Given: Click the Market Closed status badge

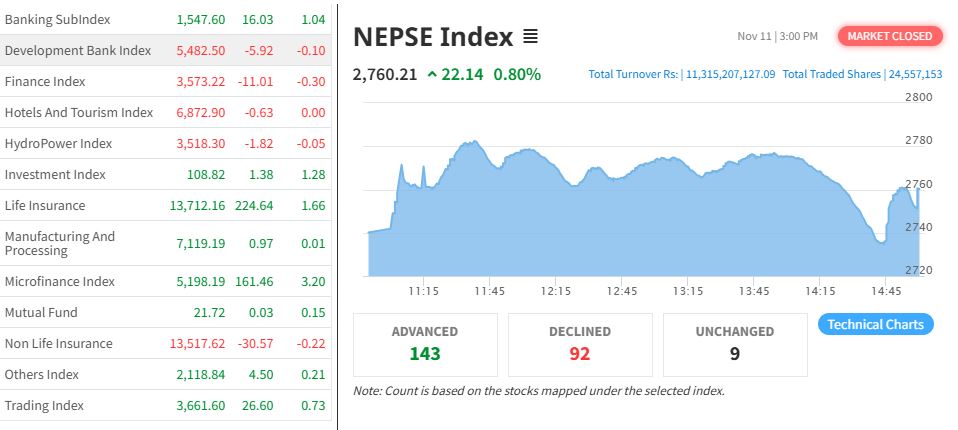Looking at the screenshot, I should point(890,36).
